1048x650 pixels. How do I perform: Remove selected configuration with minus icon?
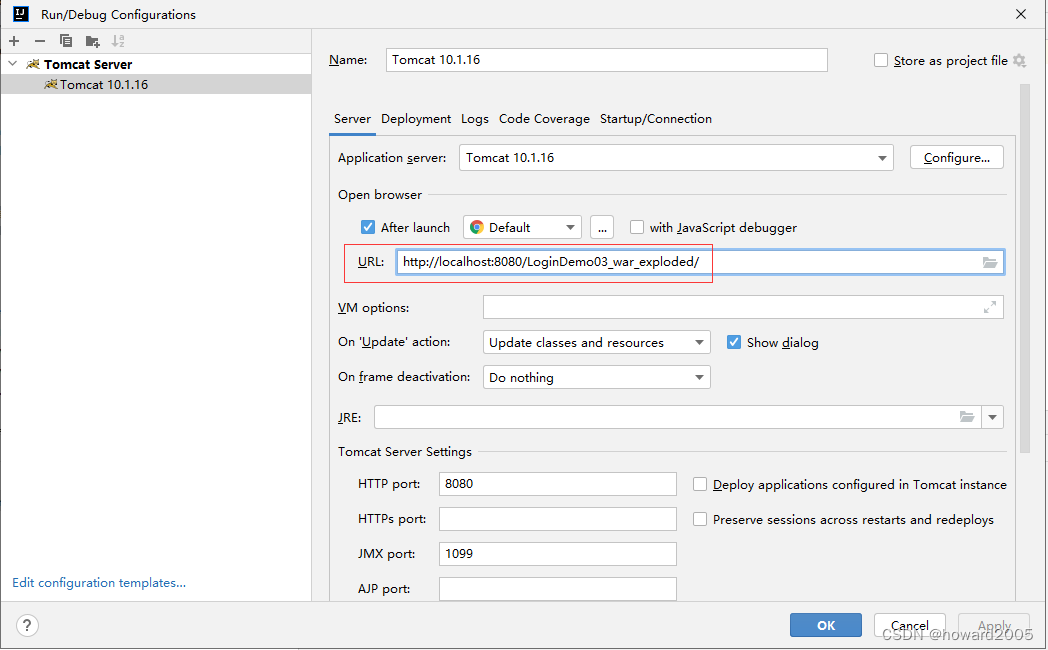click(x=40, y=41)
